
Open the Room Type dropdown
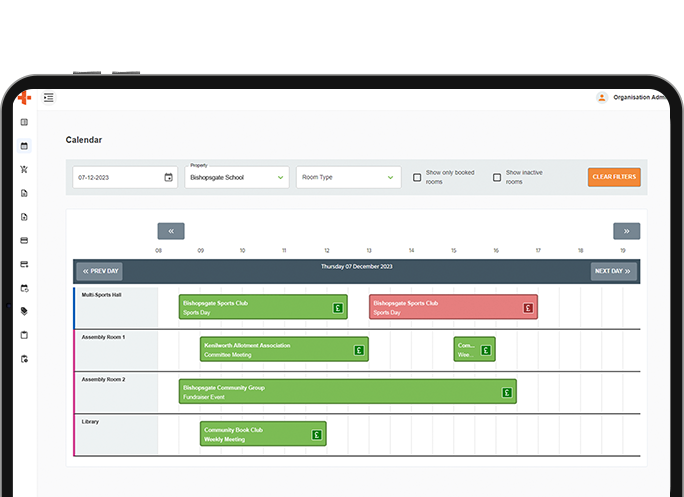tap(348, 178)
